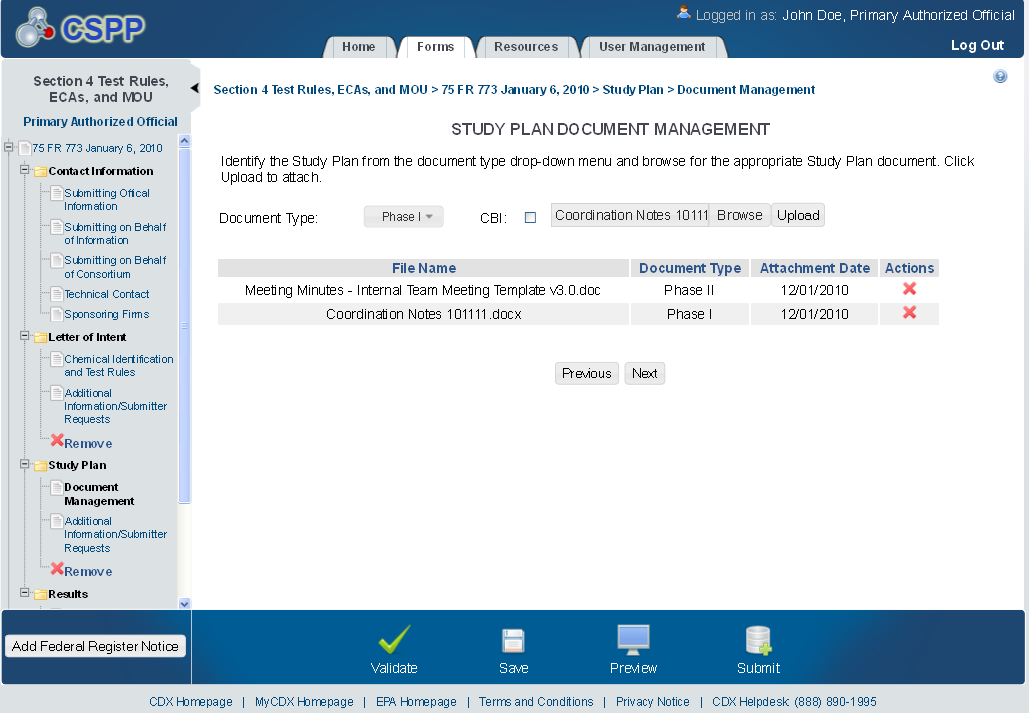Click the logged-in user avatar icon
Screen dimensions: 1029x713
pyautogui.click(x=683, y=12)
